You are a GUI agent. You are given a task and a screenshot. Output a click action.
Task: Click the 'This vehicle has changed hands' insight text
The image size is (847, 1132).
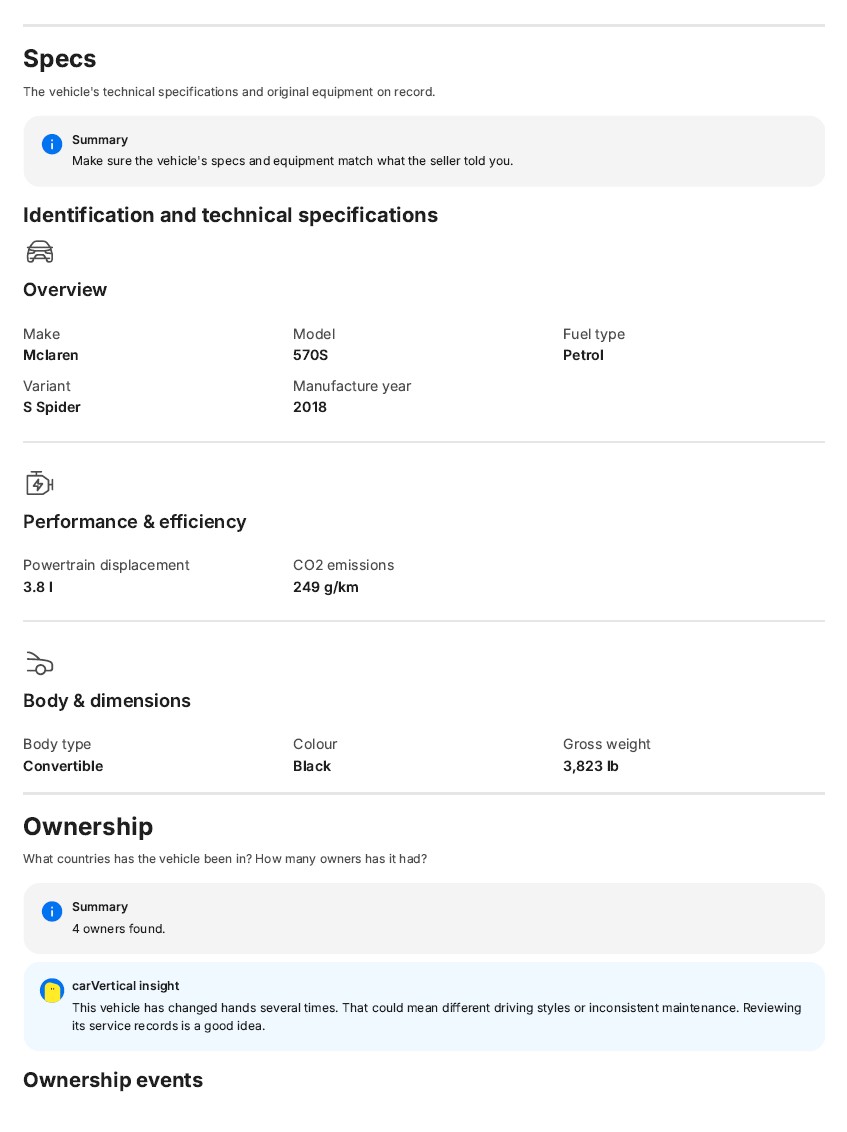click(436, 1016)
